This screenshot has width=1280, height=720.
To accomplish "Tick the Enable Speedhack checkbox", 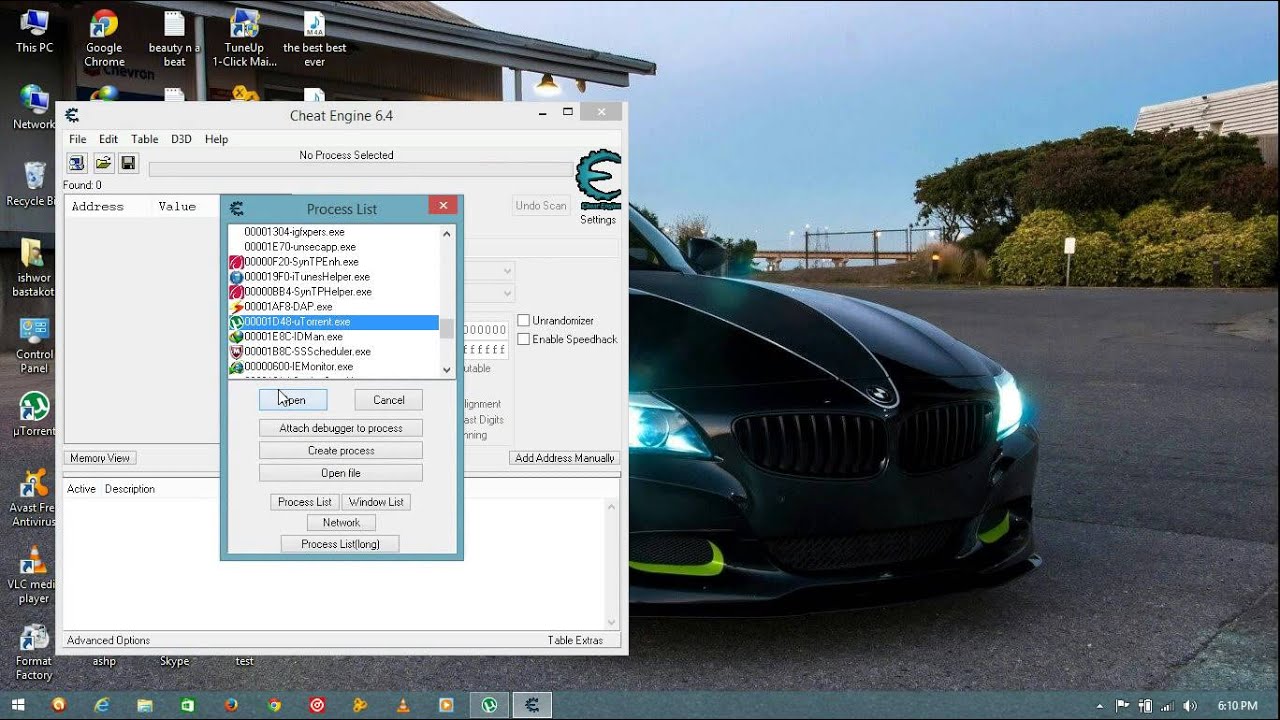I will (x=524, y=339).
